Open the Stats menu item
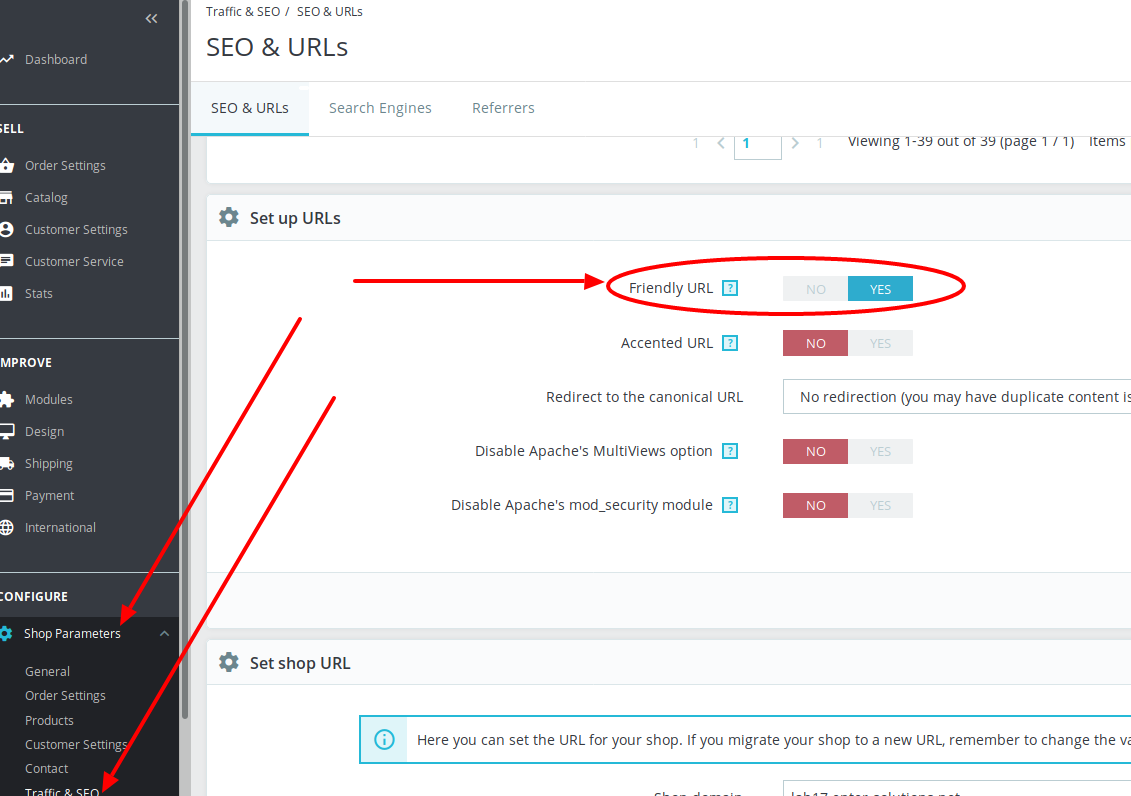 [39, 293]
